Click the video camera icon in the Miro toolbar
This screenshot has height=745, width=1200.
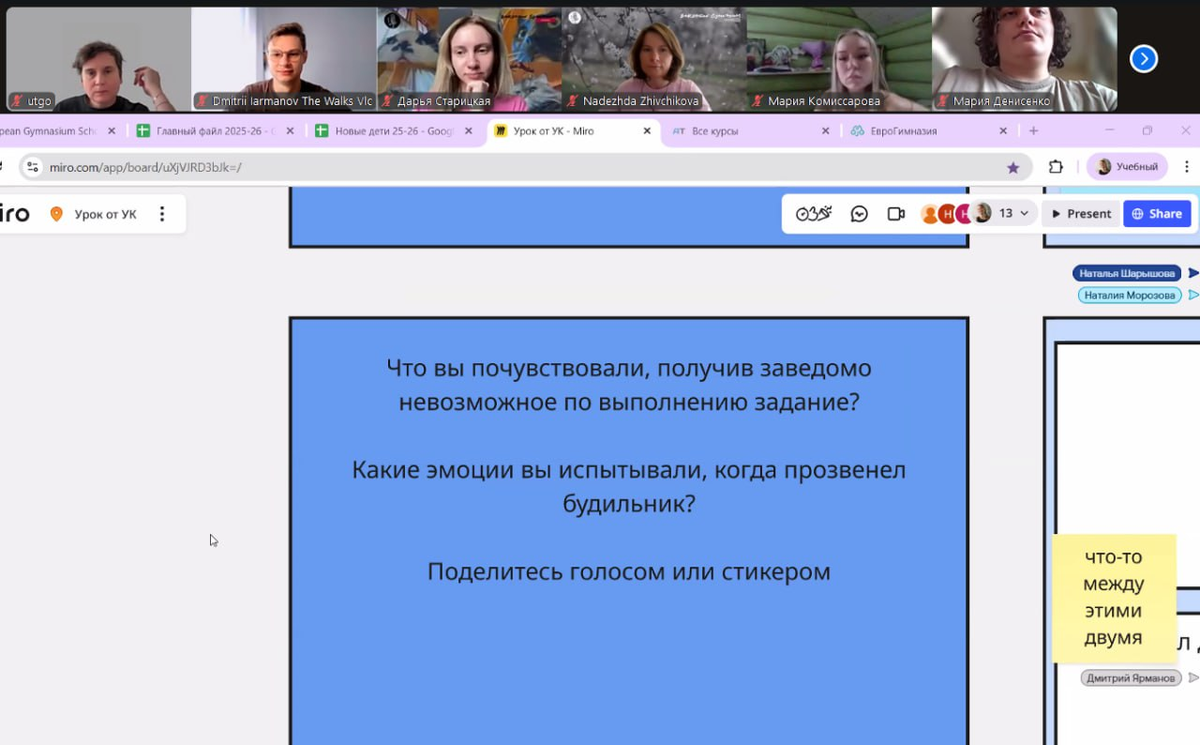894,213
